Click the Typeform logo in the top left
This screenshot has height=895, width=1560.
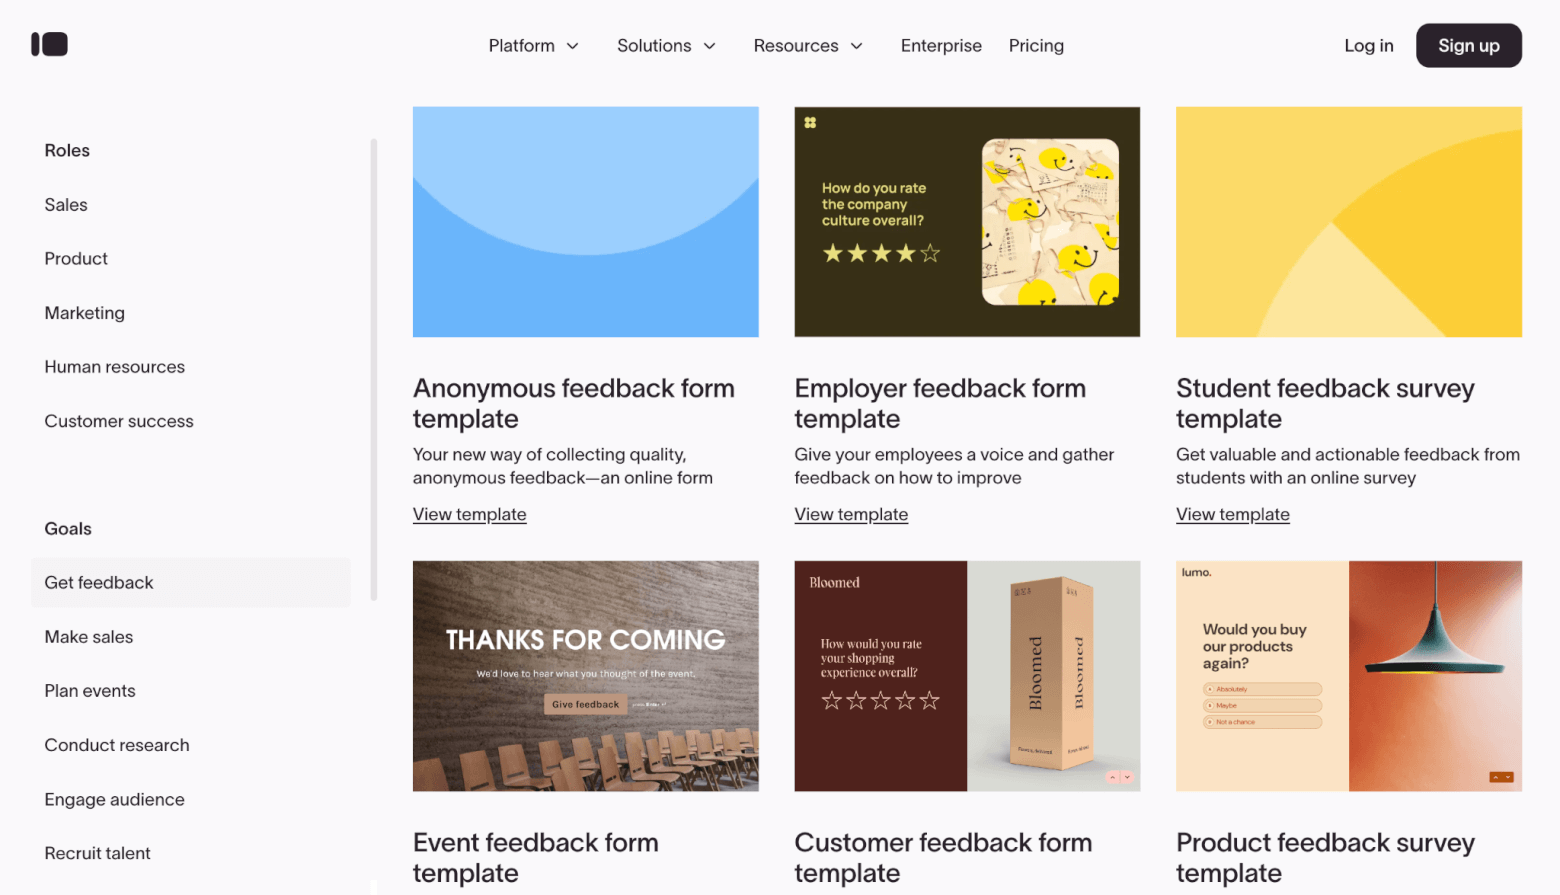[49, 44]
